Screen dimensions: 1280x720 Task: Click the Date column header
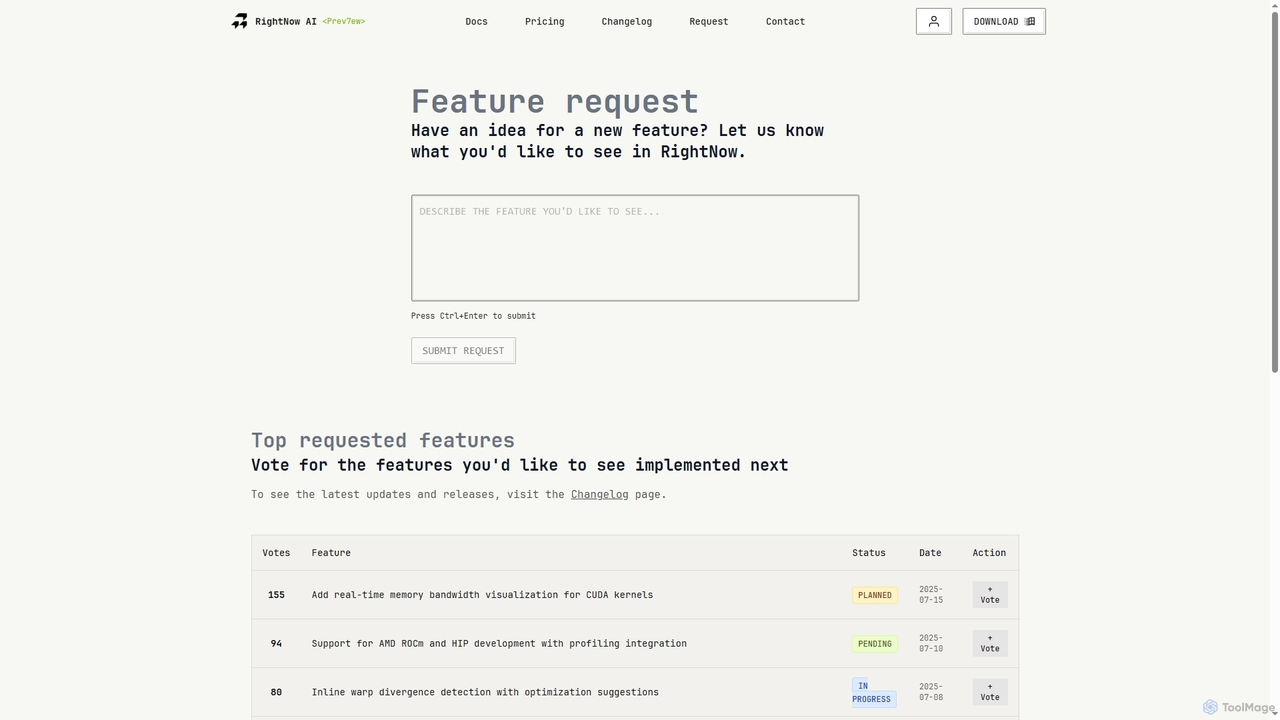930,553
